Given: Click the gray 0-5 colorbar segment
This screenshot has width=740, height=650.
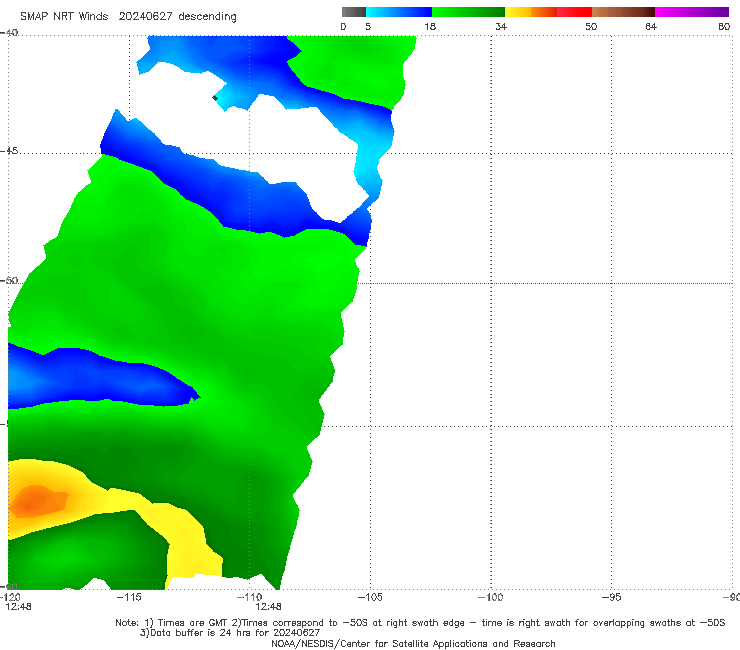Looking at the screenshot, I should pyautogui.click(x=353, y=12).
